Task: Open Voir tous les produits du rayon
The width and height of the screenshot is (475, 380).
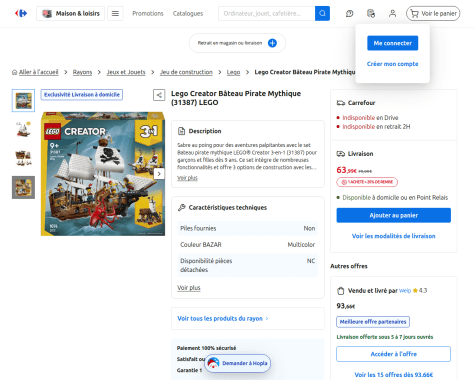Action: pyautogui.click(x=223, y=318)
